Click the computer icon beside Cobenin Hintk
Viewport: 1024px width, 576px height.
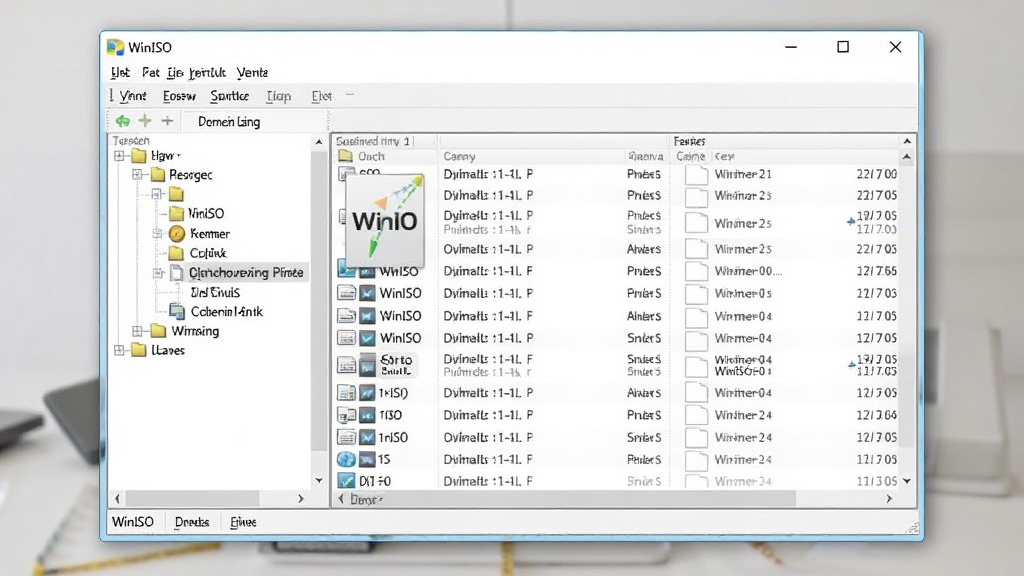click(176, 312)
